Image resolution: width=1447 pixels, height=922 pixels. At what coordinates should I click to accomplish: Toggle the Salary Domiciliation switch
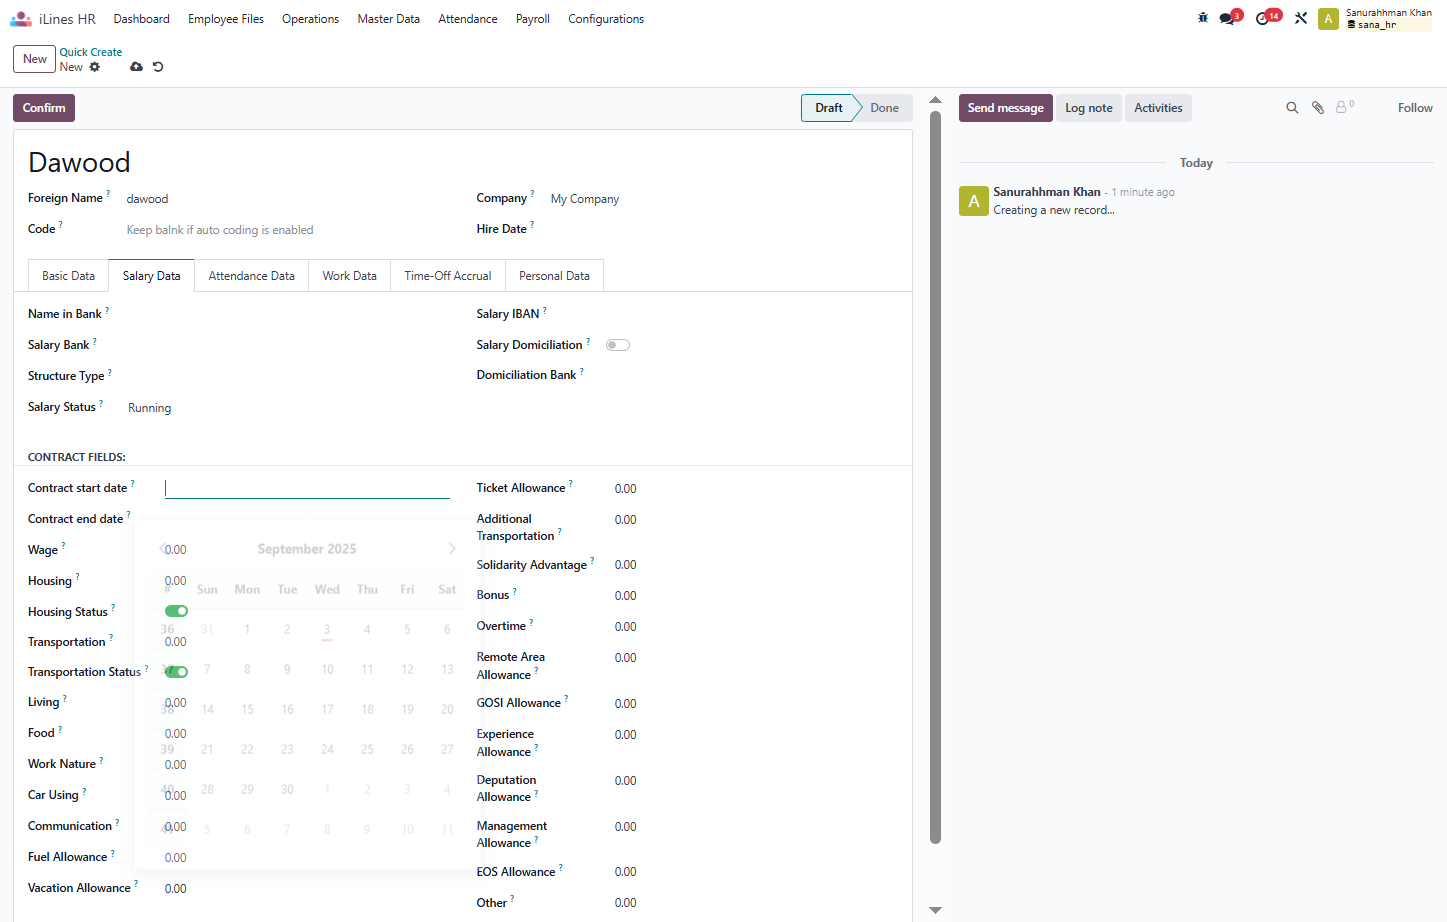(618, 345)
